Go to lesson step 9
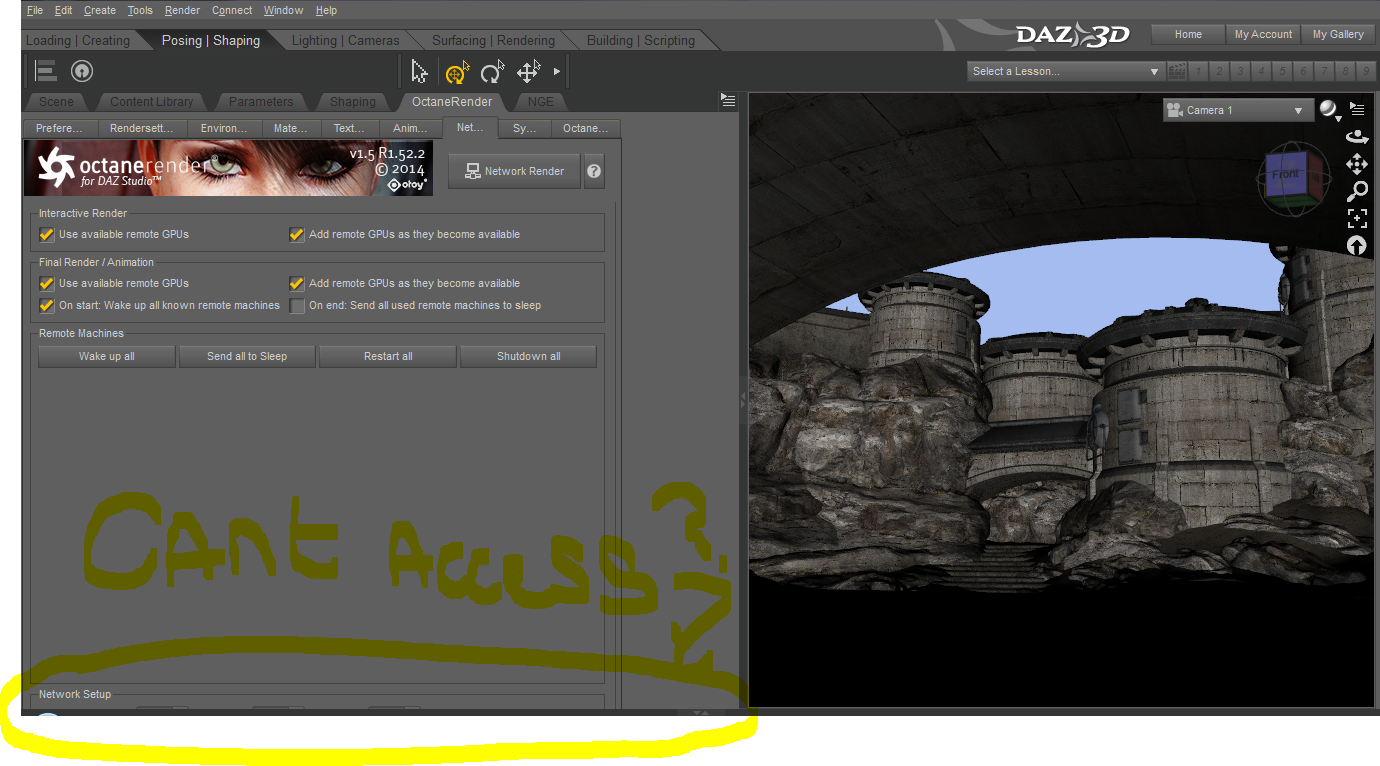Viewport: 1380px width, 766px height. (x=1368, y=71)
